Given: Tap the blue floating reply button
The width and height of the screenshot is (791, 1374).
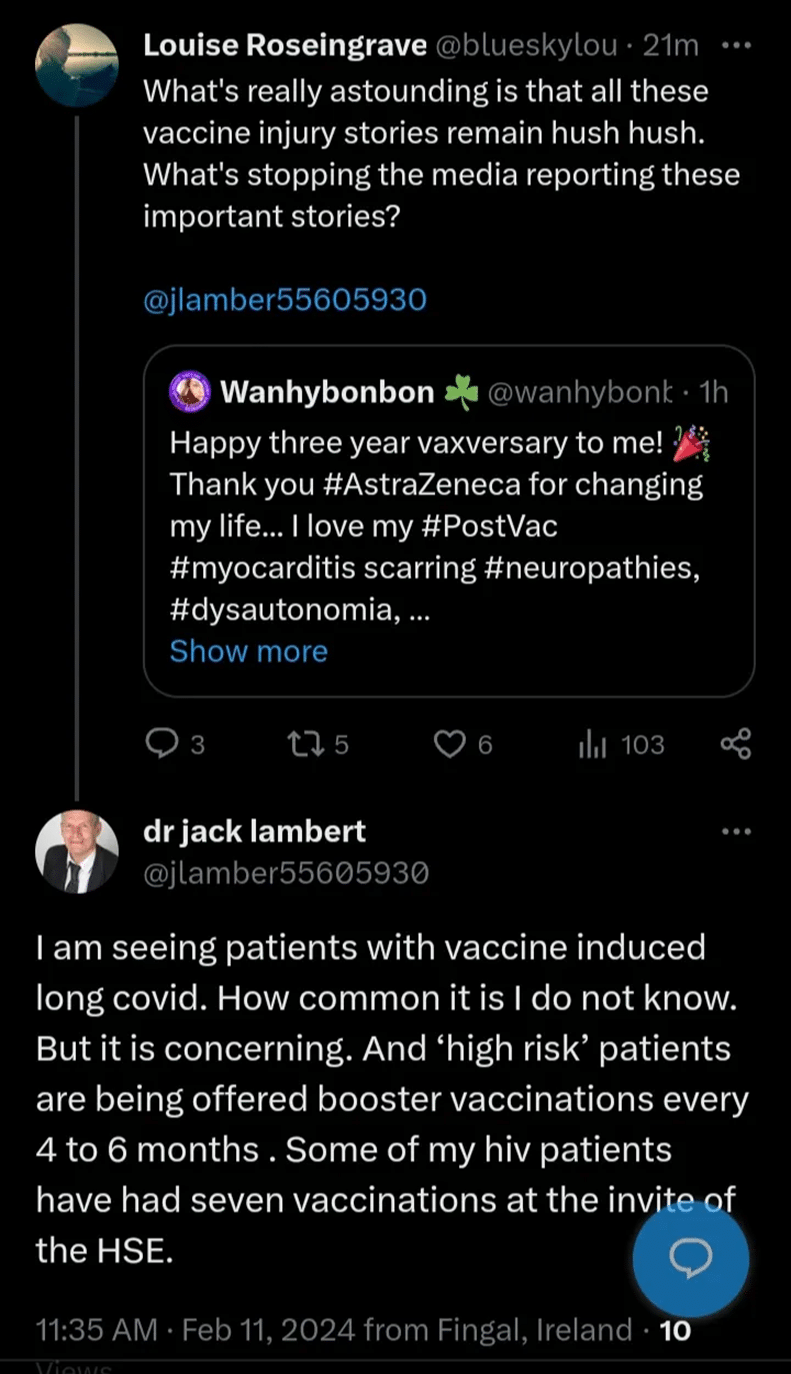Looking at the screenshot, I should coord(691,1257).
